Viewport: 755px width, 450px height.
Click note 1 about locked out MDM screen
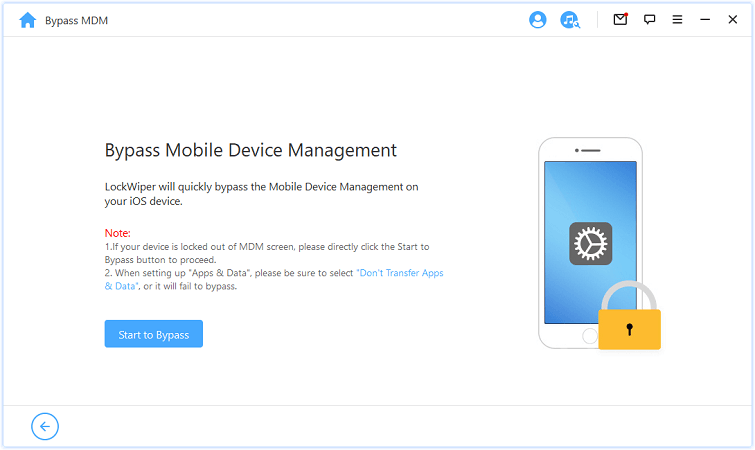tap(267, 253)
